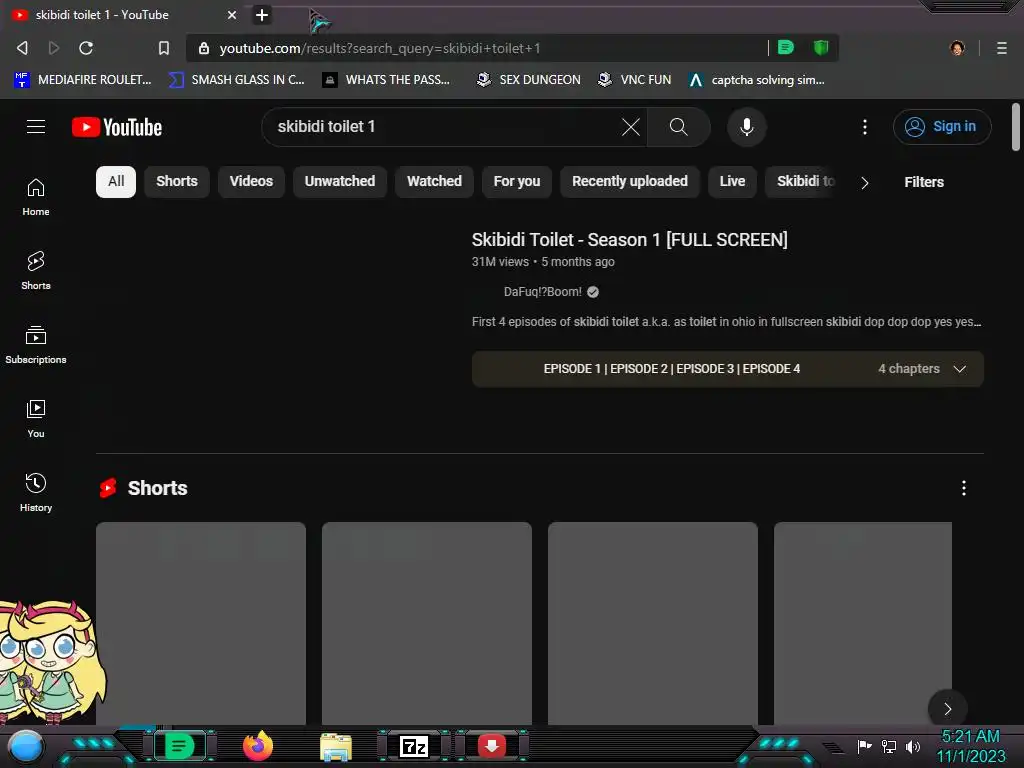
Task: Show more filter chips with the arrow
Action: [x=865, y=183]
